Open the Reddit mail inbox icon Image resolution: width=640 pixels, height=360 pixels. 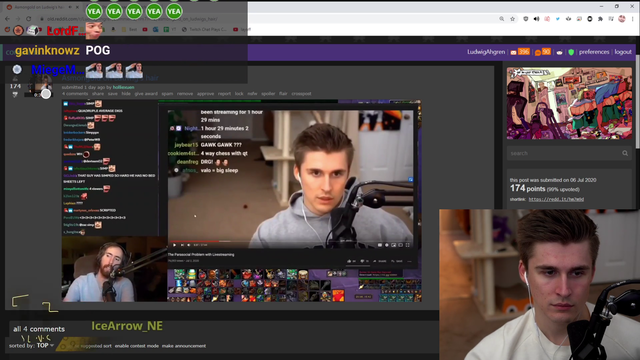pyautogui.click(x=513, y=52)
